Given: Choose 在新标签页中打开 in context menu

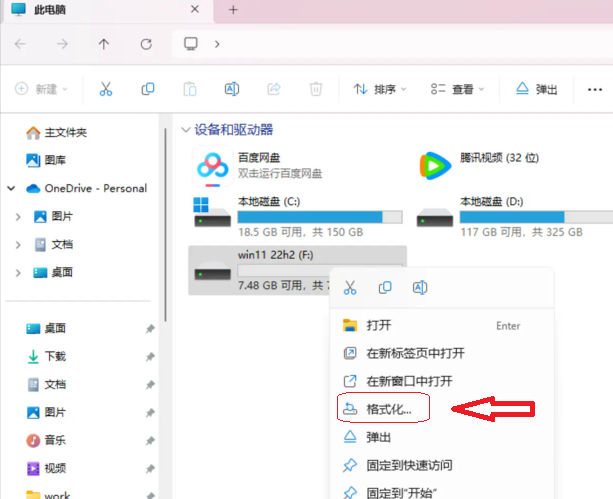Looking at the screenshot, I should (x=442, y=354).
